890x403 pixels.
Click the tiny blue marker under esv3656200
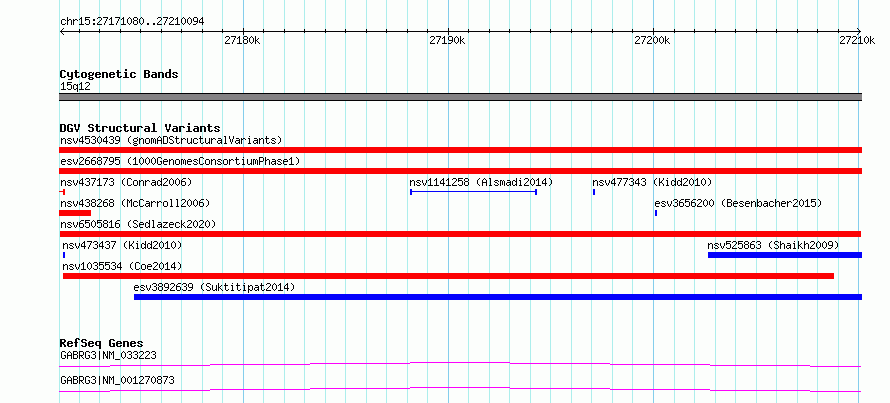tap(656, 213)
